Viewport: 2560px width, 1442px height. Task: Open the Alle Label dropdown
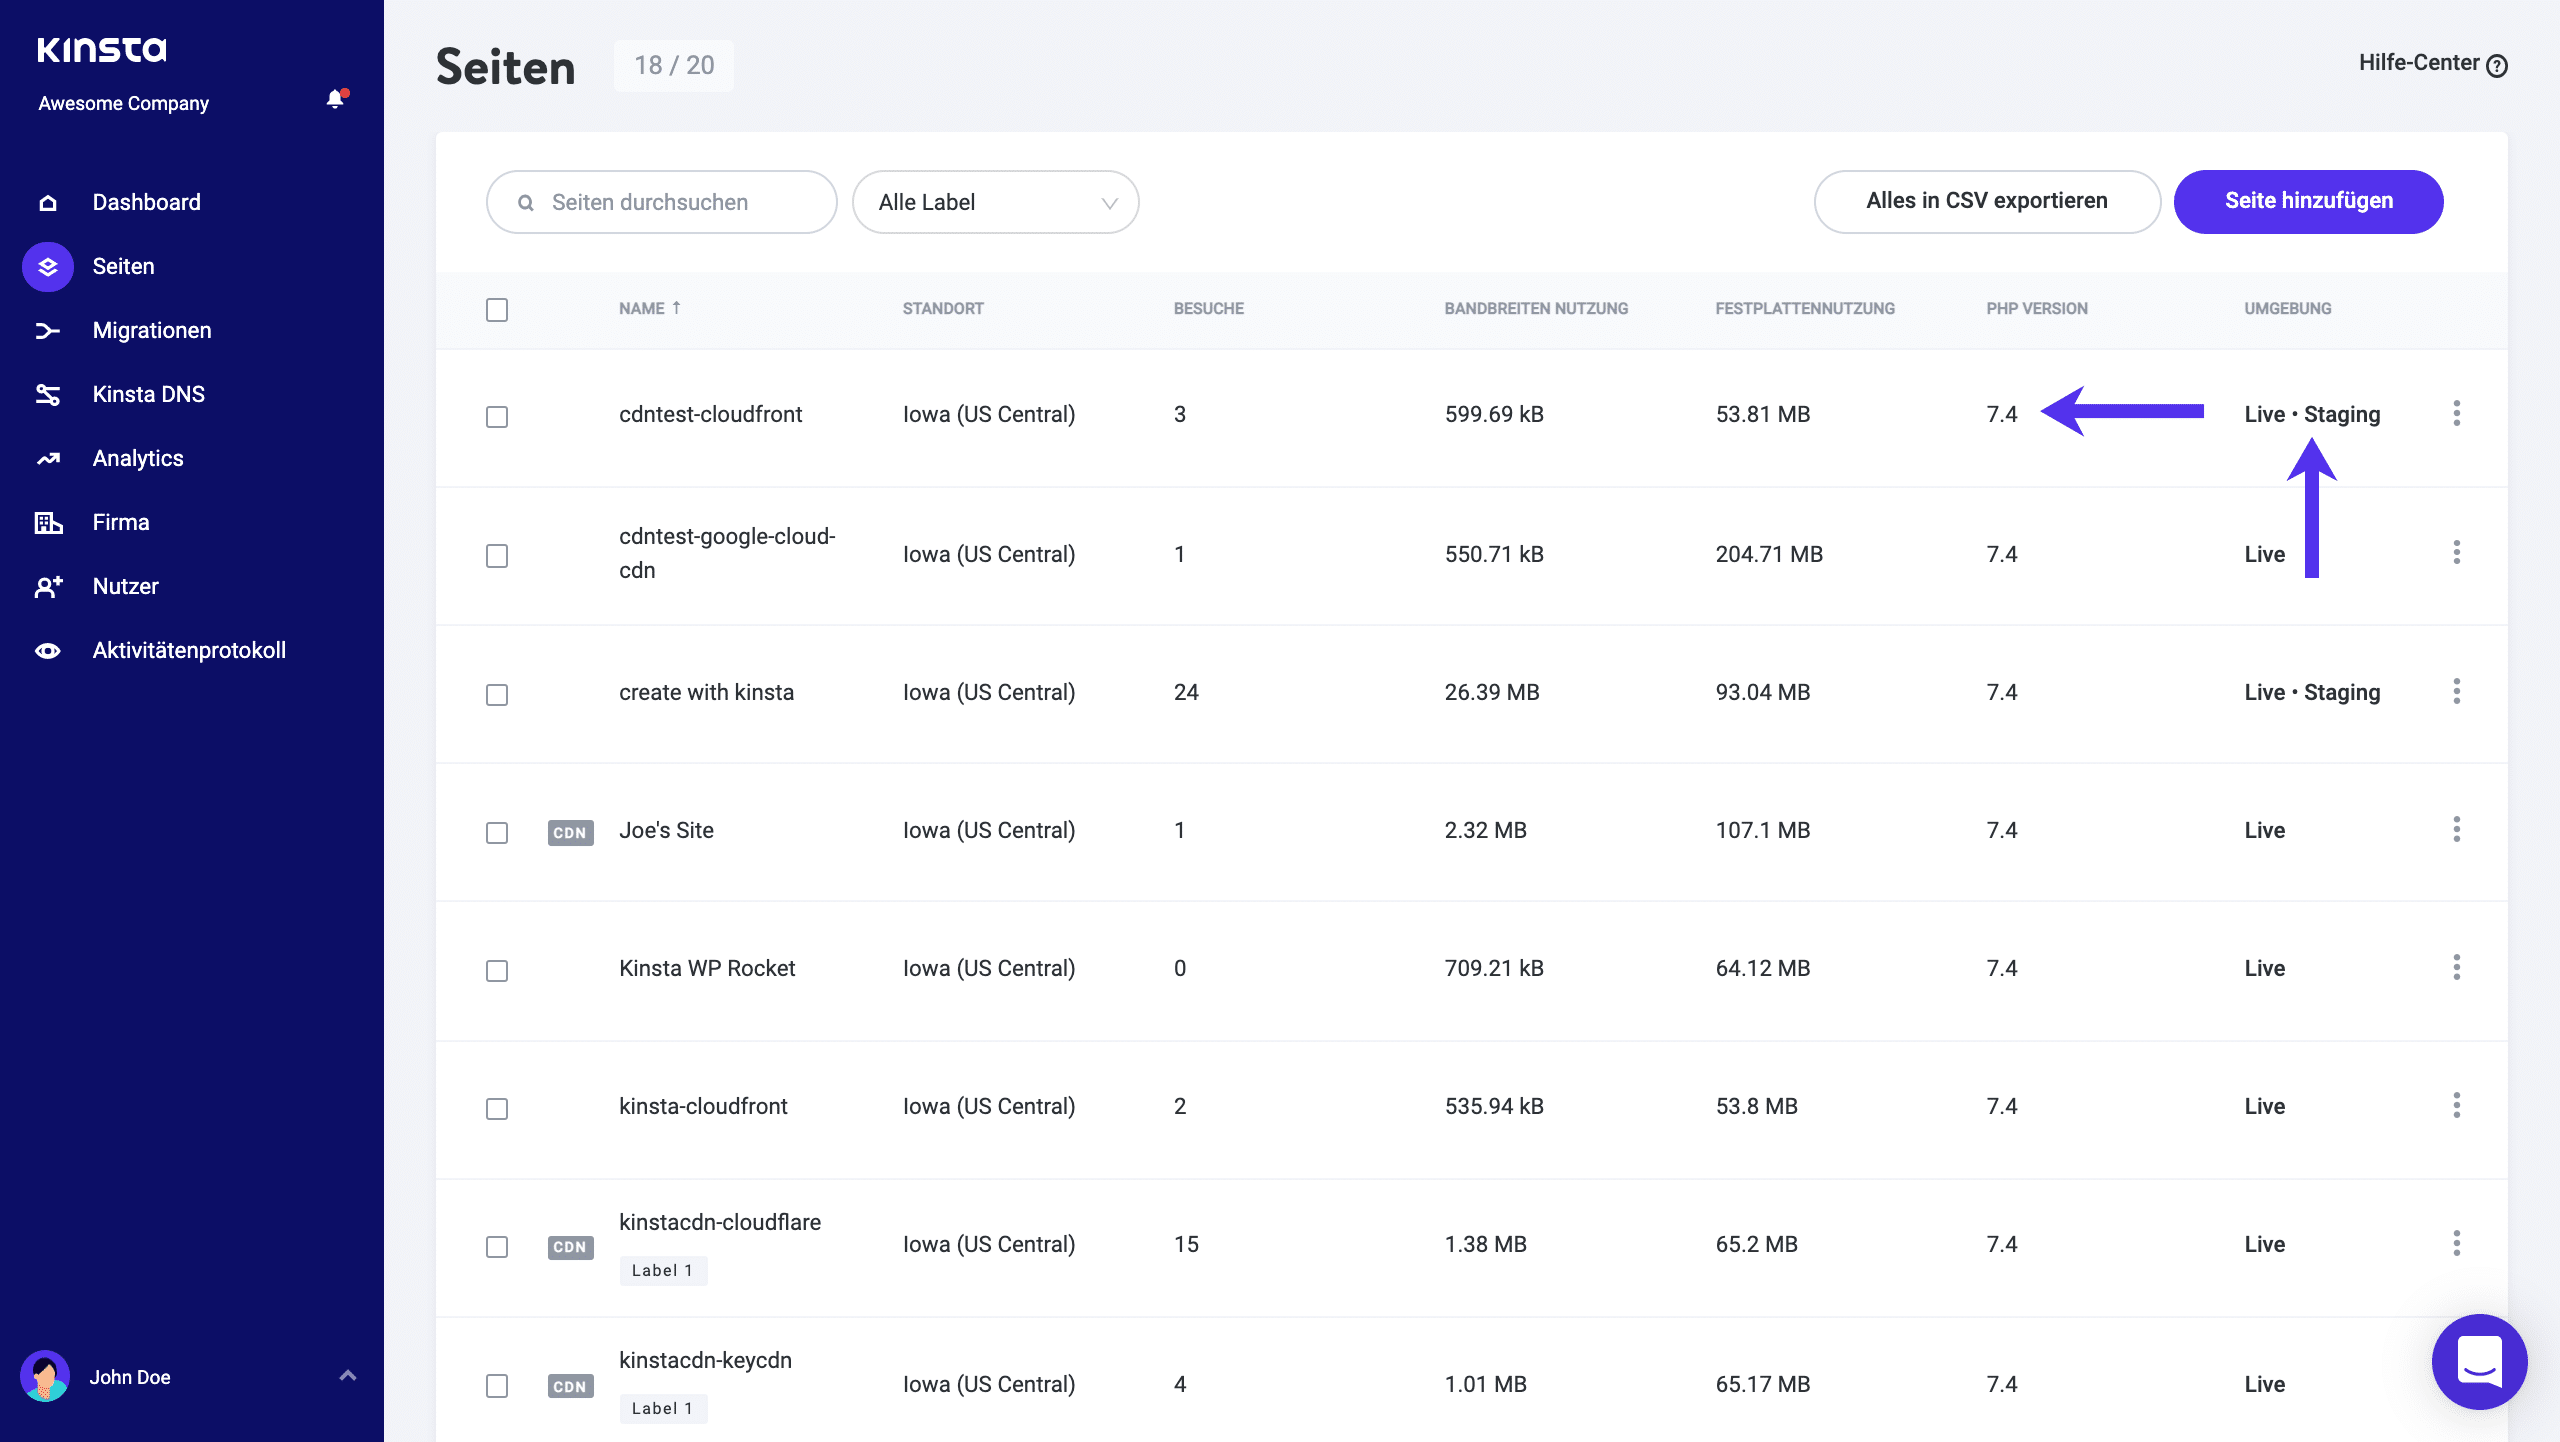(x=995, y=201)
